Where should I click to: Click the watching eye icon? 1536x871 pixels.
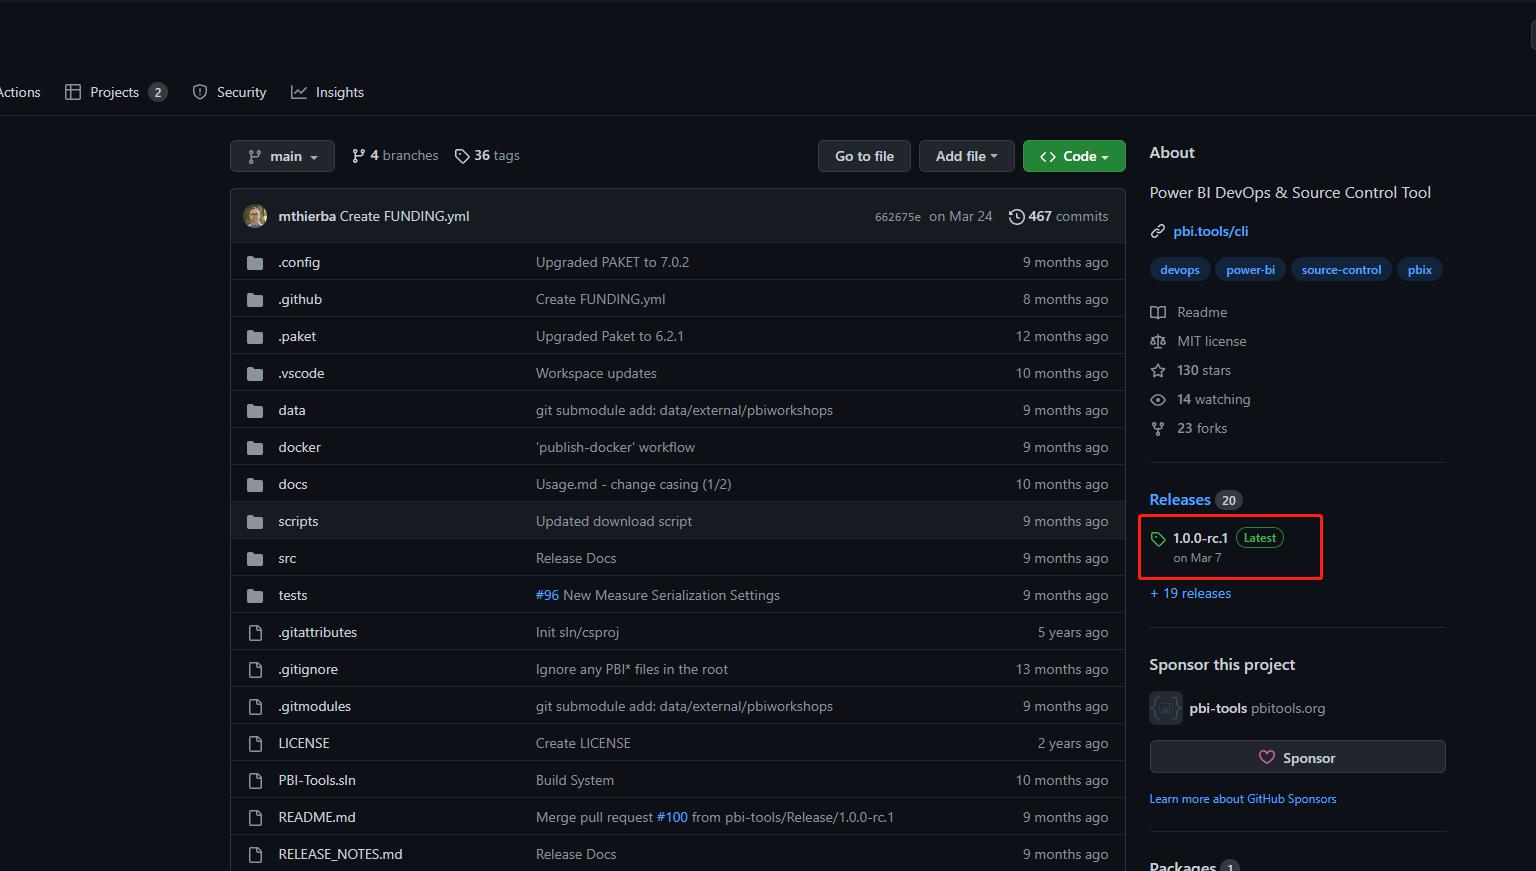click(1157, 399)
